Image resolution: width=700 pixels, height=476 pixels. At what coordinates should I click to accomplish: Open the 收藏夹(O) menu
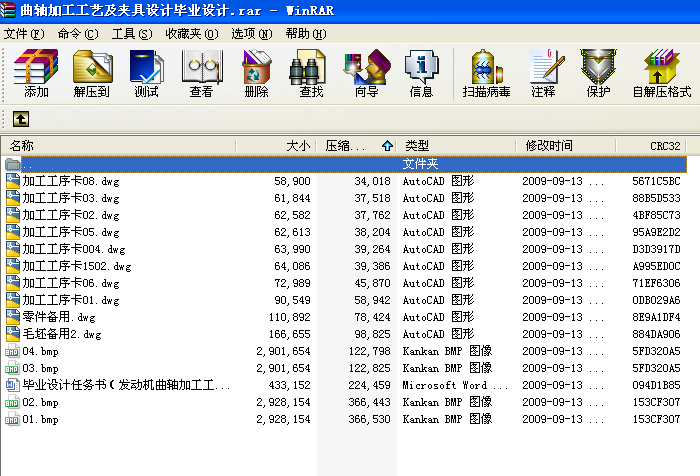[192, 33]
